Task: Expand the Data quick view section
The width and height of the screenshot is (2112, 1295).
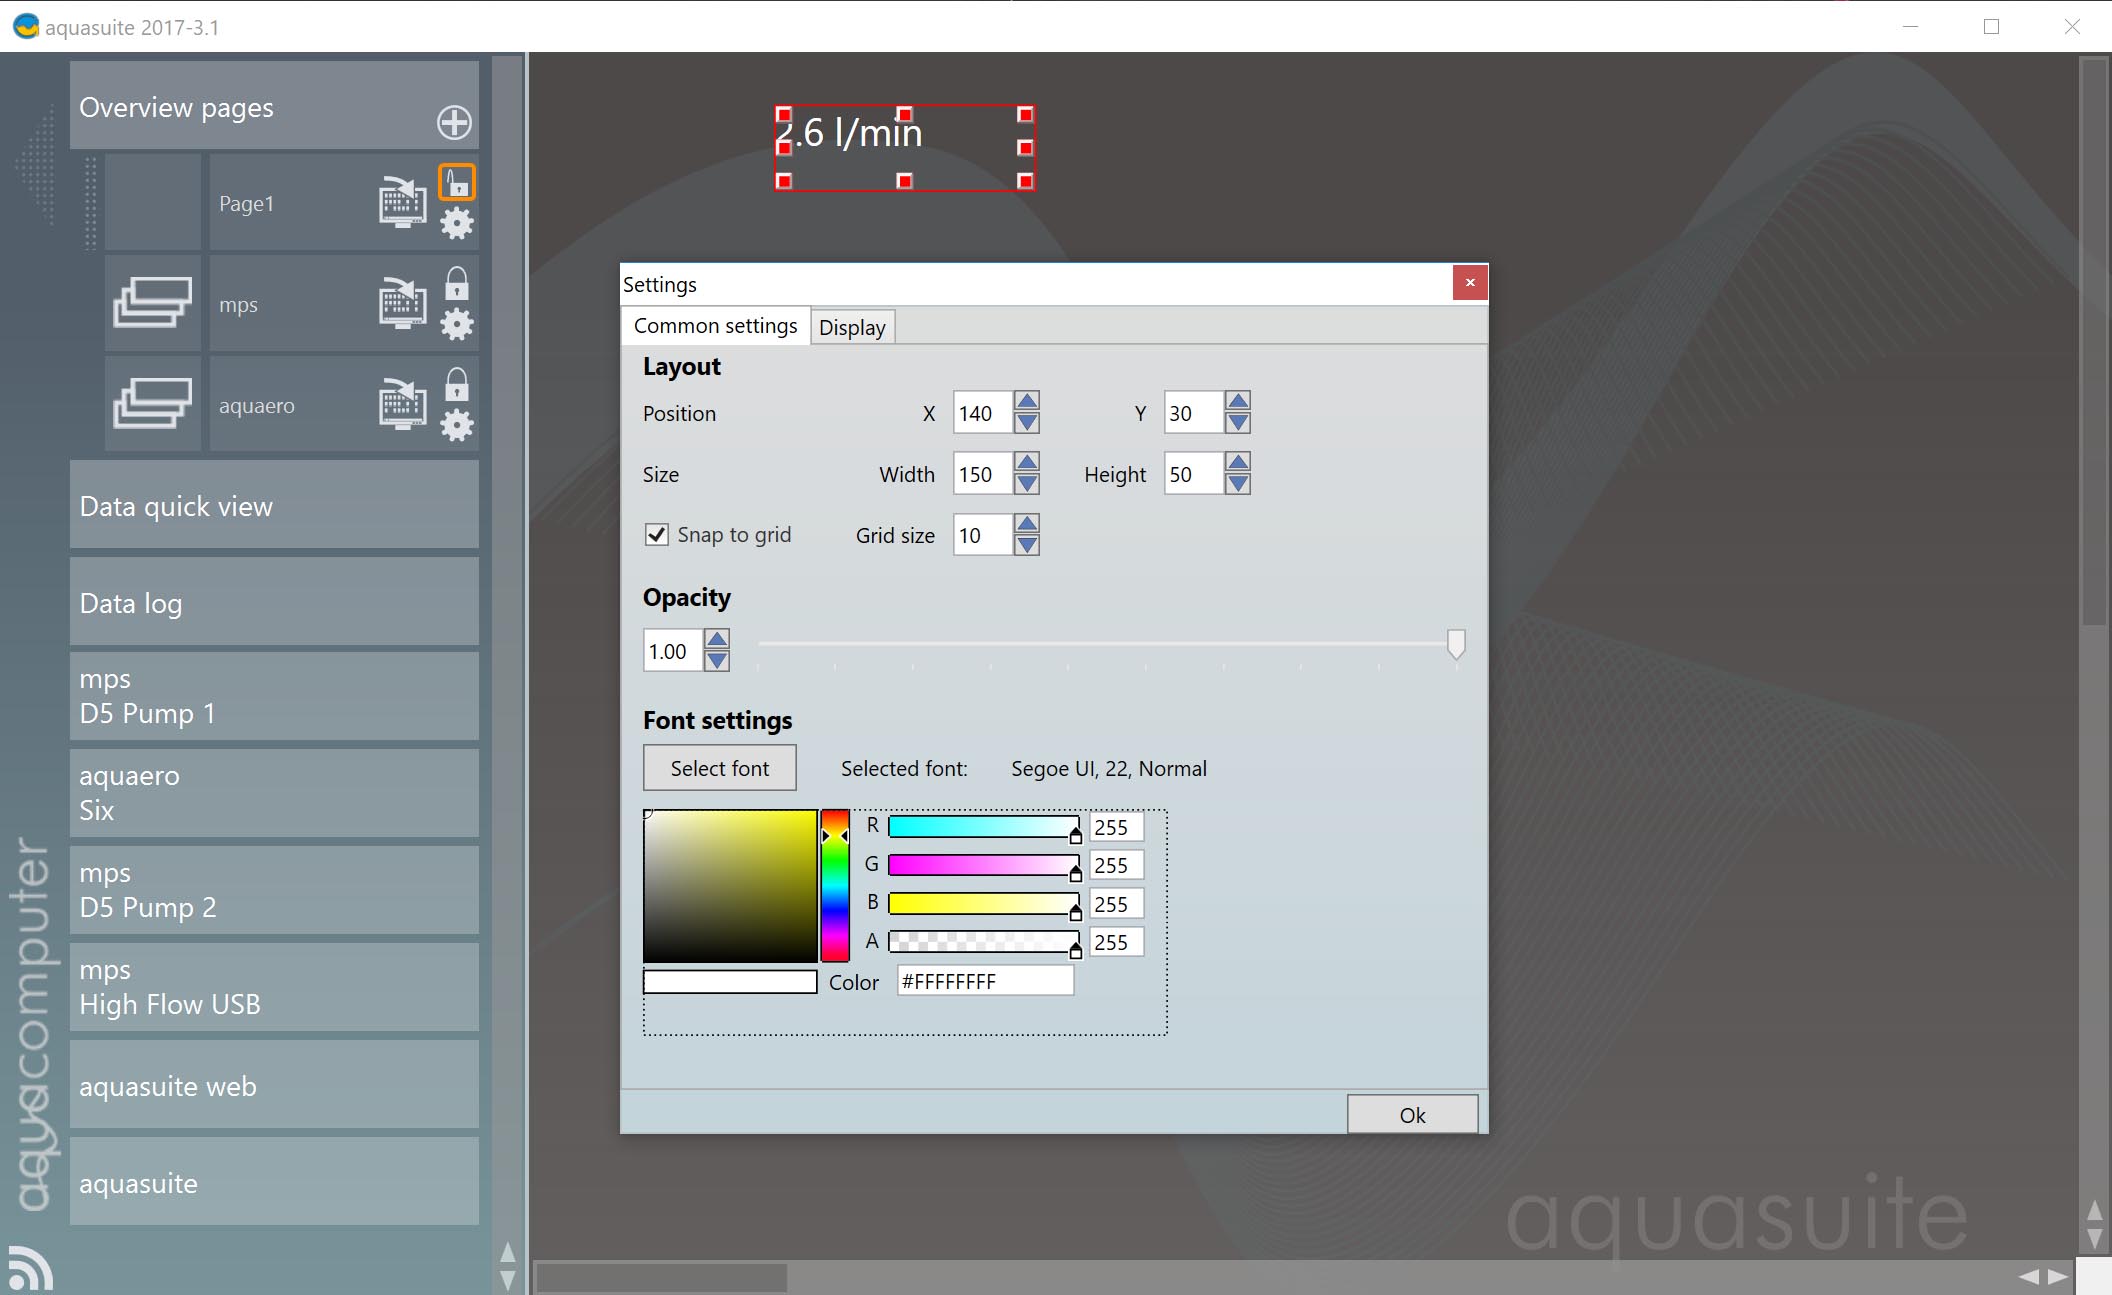Action: coord(274,506)
